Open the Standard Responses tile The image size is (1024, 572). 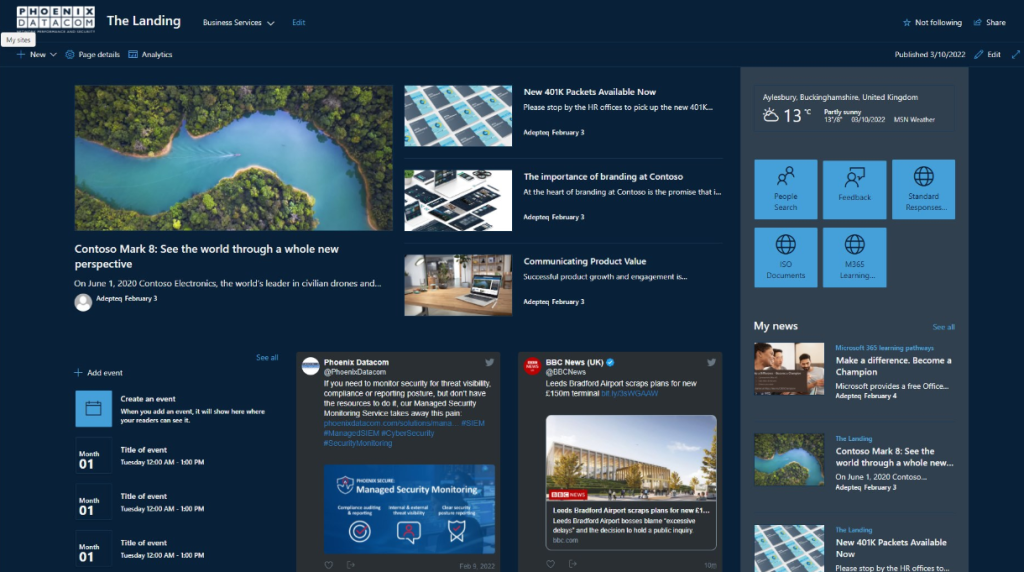pos(923,189)
